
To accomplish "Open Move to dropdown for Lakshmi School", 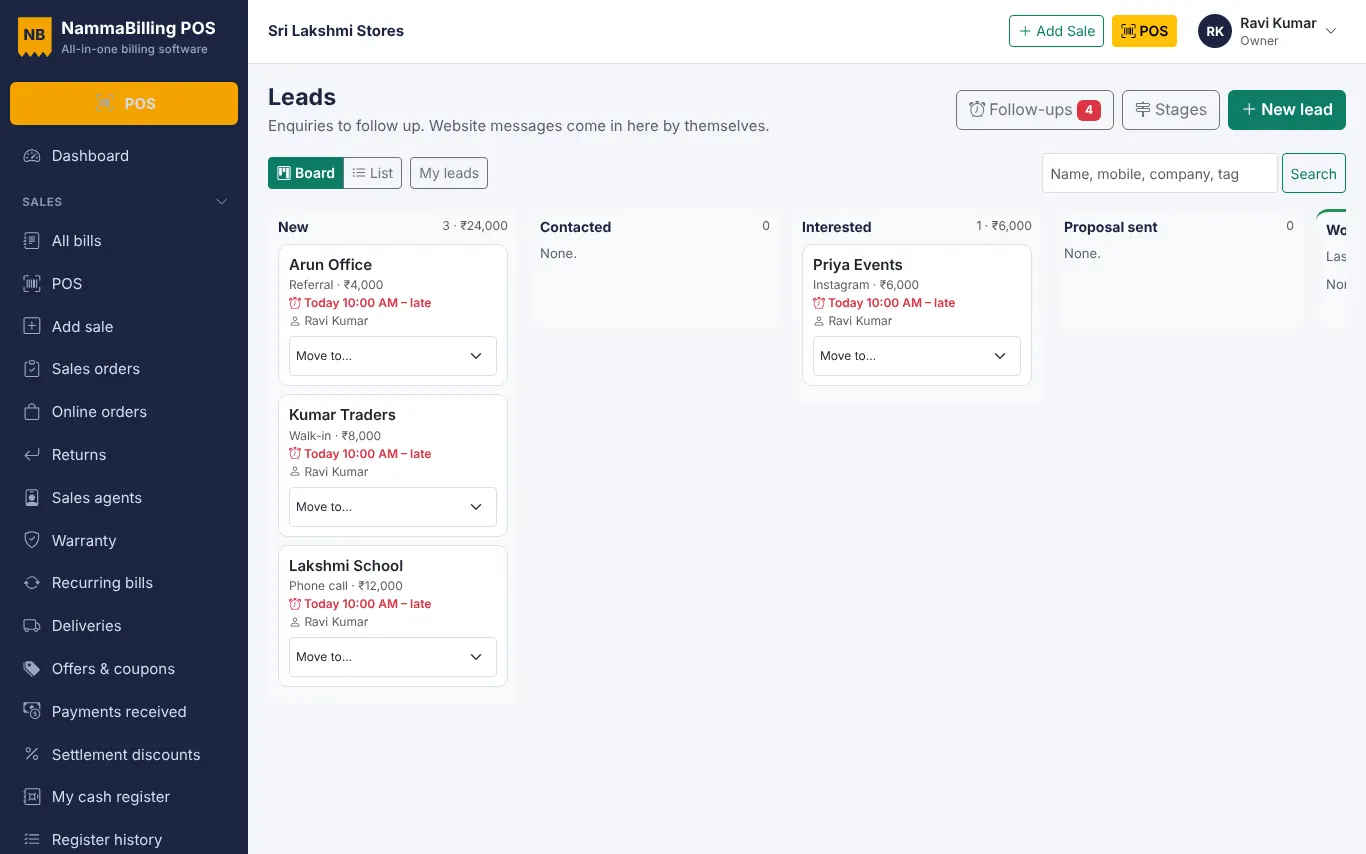I will click(x=393, y=657).
